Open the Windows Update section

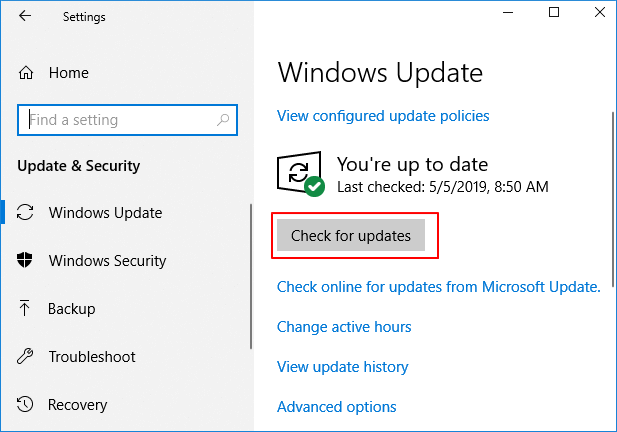coord(105,213)
